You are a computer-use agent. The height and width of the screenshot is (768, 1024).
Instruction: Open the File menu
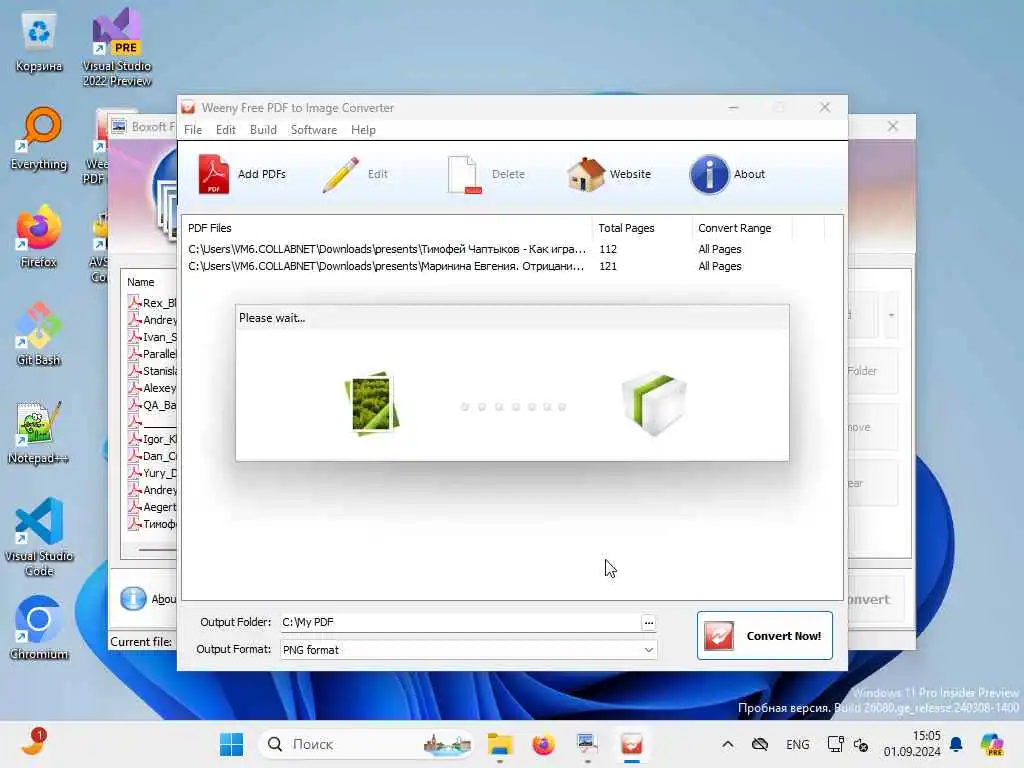point(193,130)
